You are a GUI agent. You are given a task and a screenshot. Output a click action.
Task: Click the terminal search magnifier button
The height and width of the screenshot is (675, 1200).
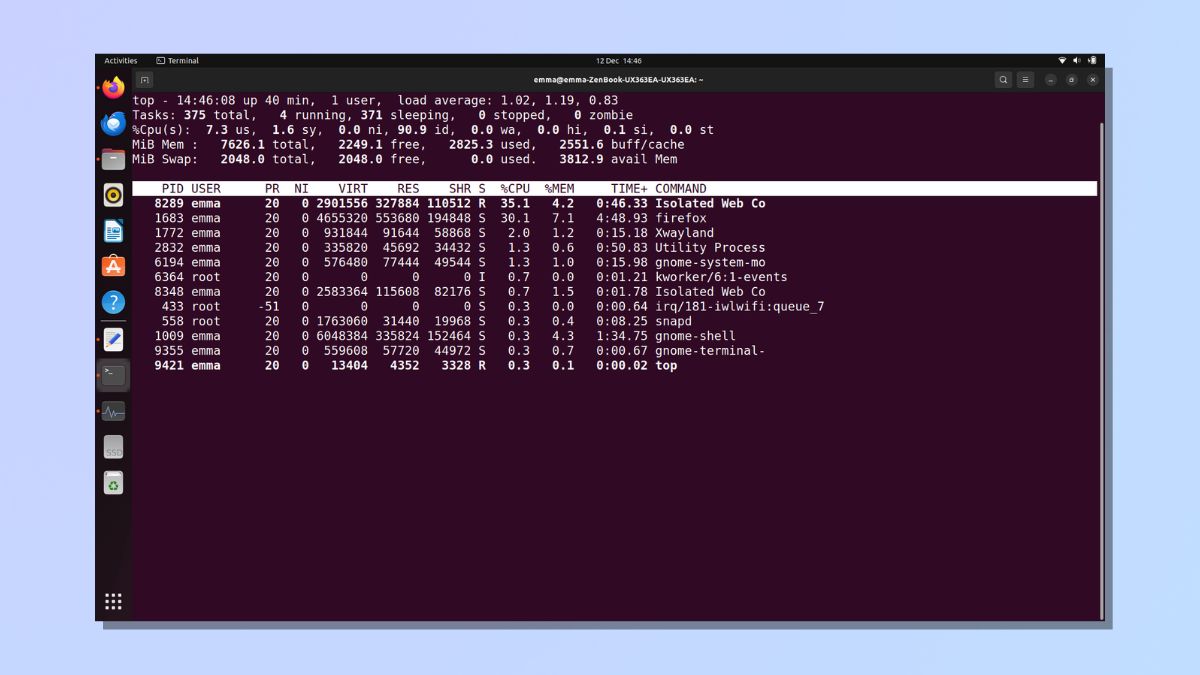coord(1003,80)
